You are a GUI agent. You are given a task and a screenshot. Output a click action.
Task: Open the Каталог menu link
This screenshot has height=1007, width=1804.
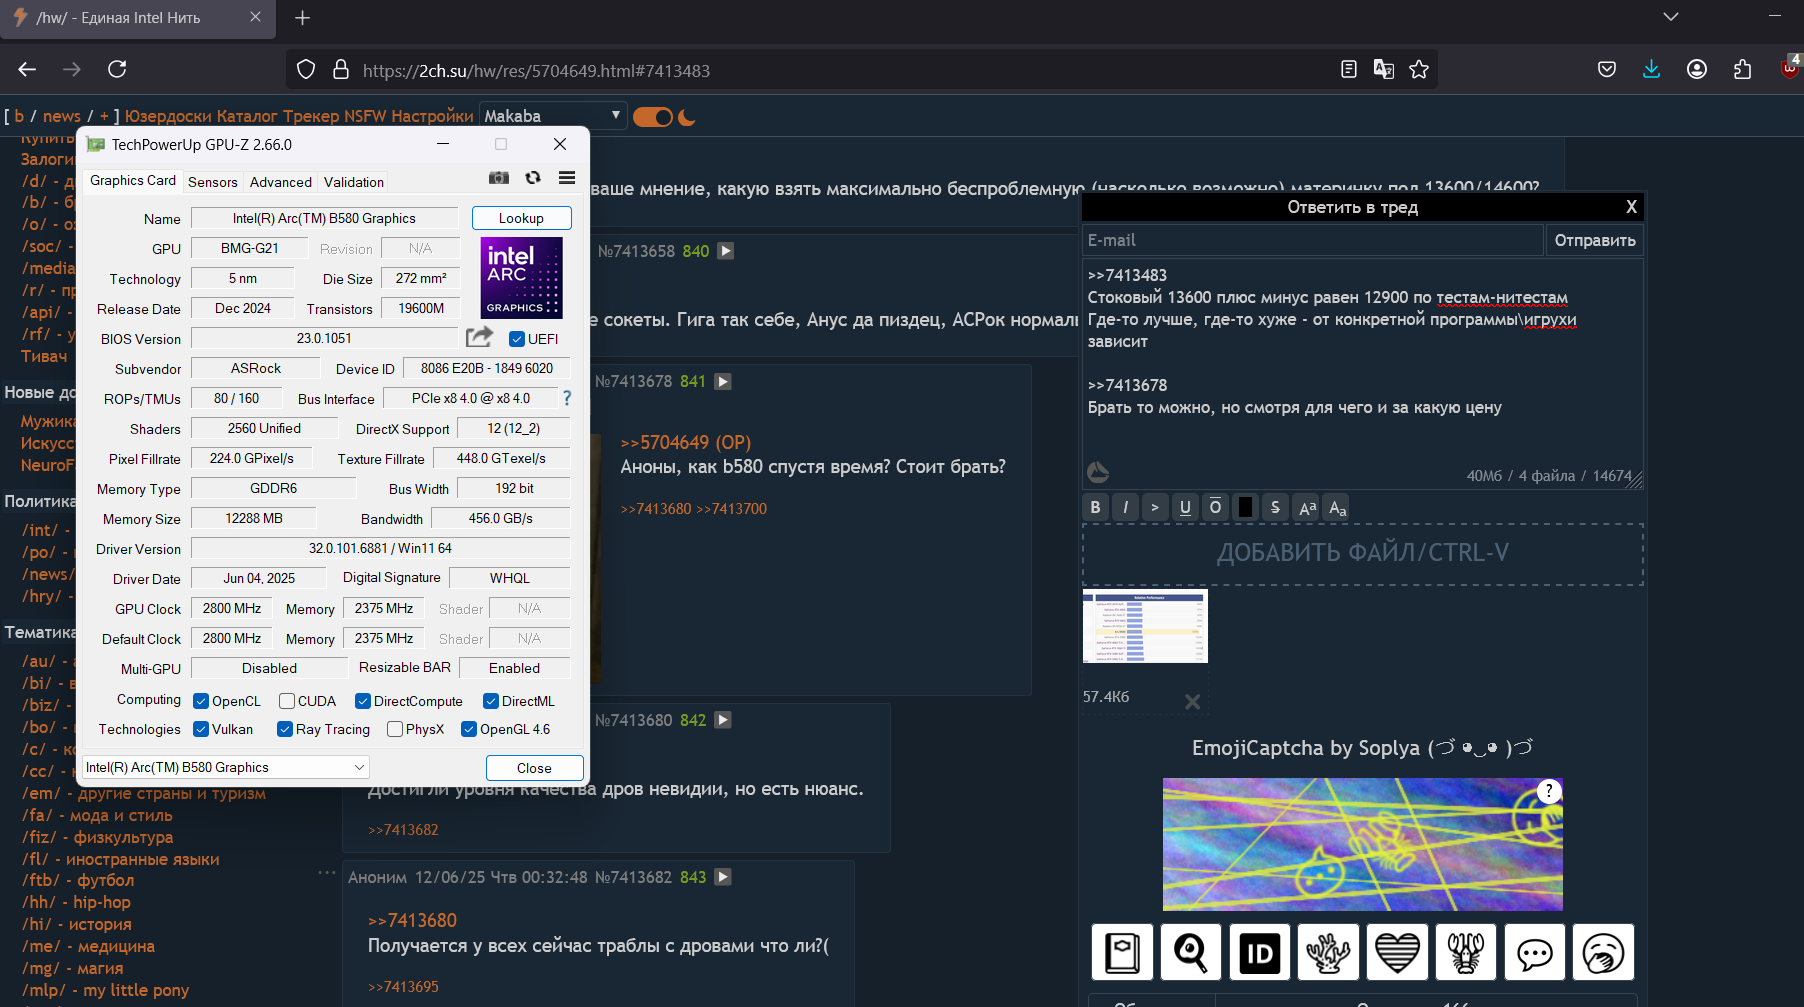(x=247, y=116)
